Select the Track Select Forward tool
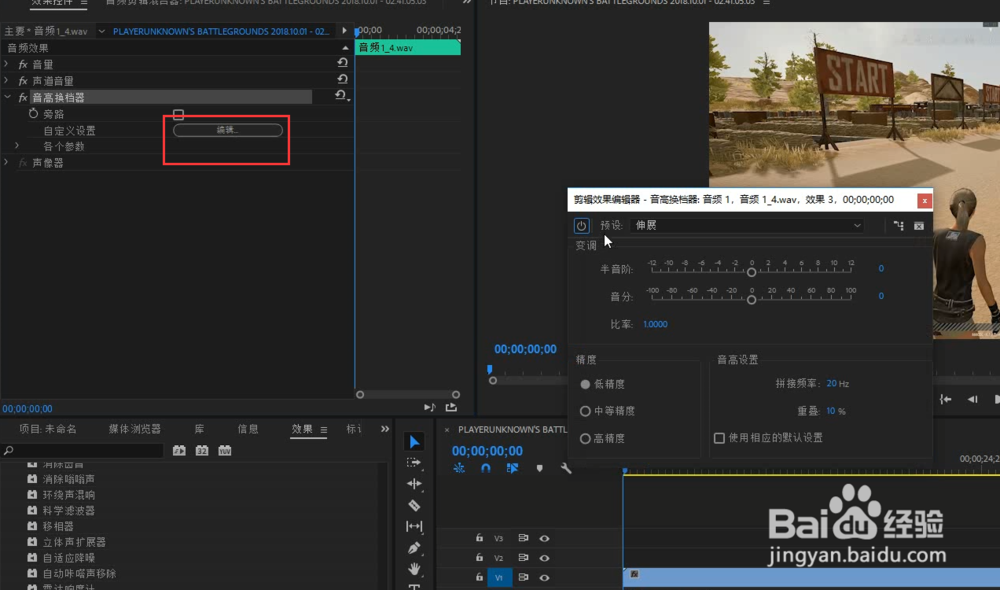The height and width of the screenshot is (590, 1000). [x=414, y=462]
